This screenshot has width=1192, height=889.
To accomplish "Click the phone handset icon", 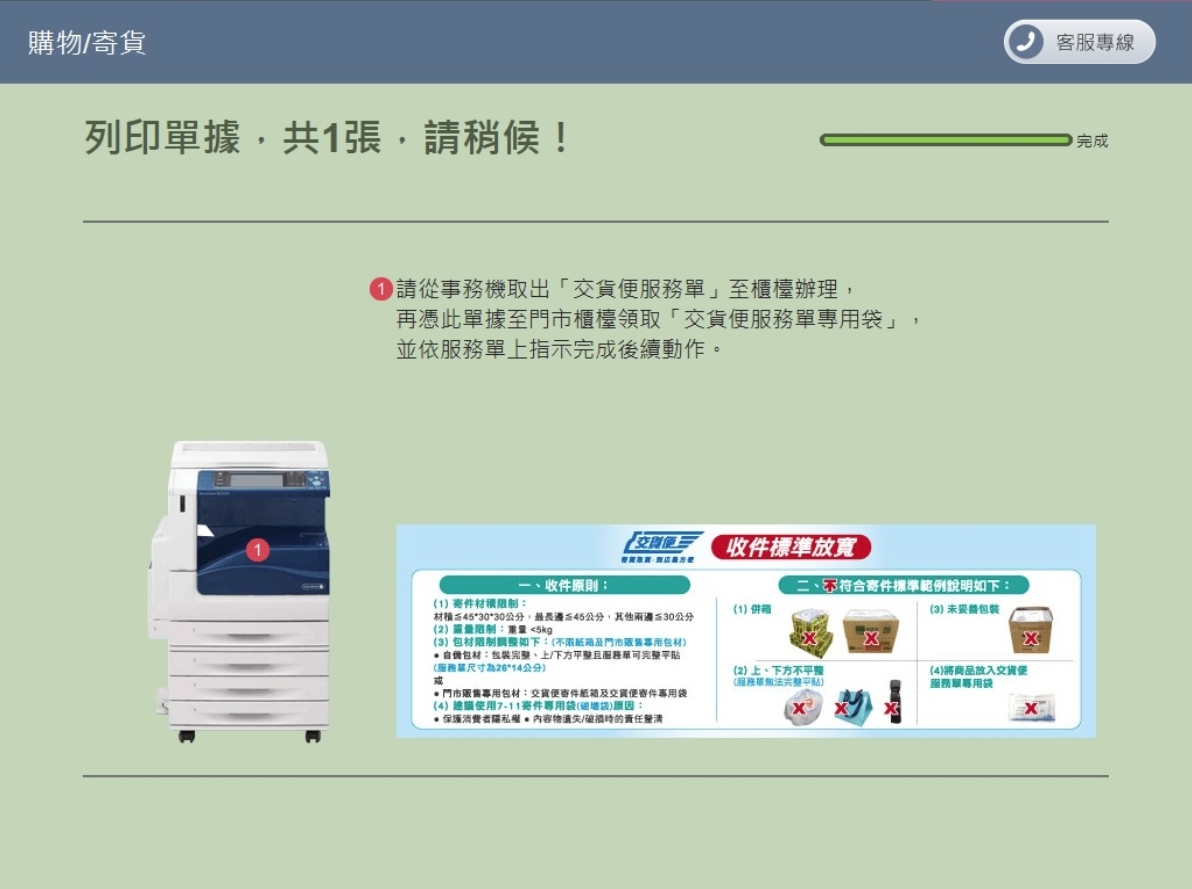I will (1025, 42).
